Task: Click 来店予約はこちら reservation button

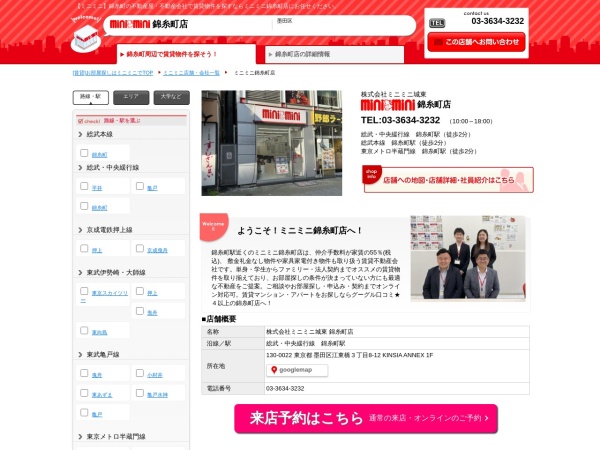Action: tap(366, 419)
